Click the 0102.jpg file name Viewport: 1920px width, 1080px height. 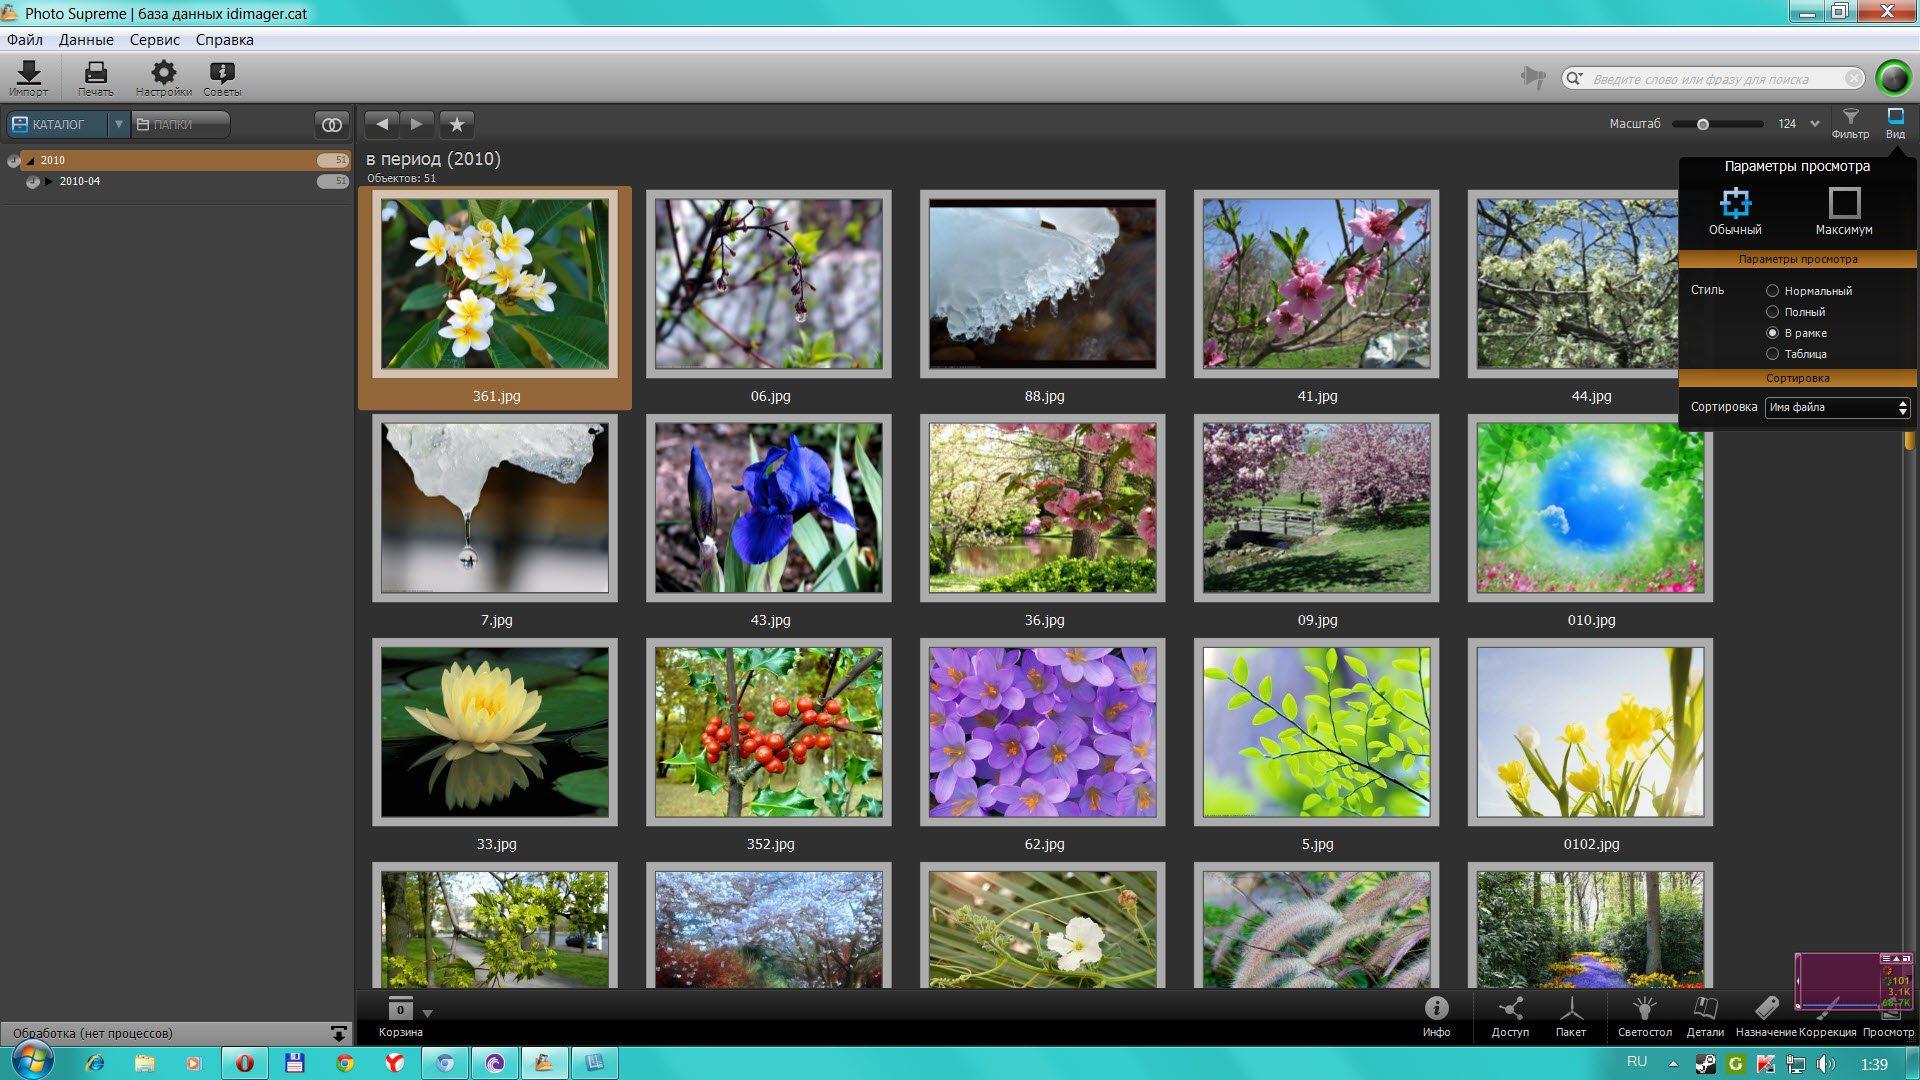[x=1591, y=844]
